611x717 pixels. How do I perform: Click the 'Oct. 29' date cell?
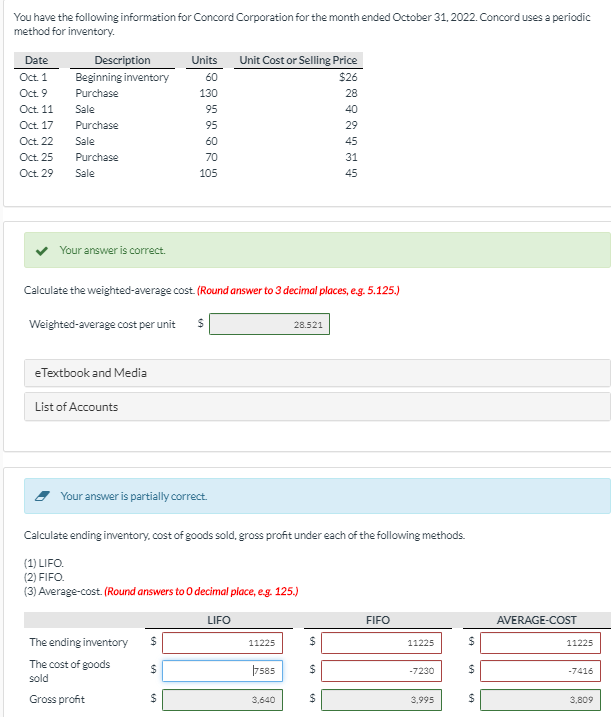coord(36,173)
